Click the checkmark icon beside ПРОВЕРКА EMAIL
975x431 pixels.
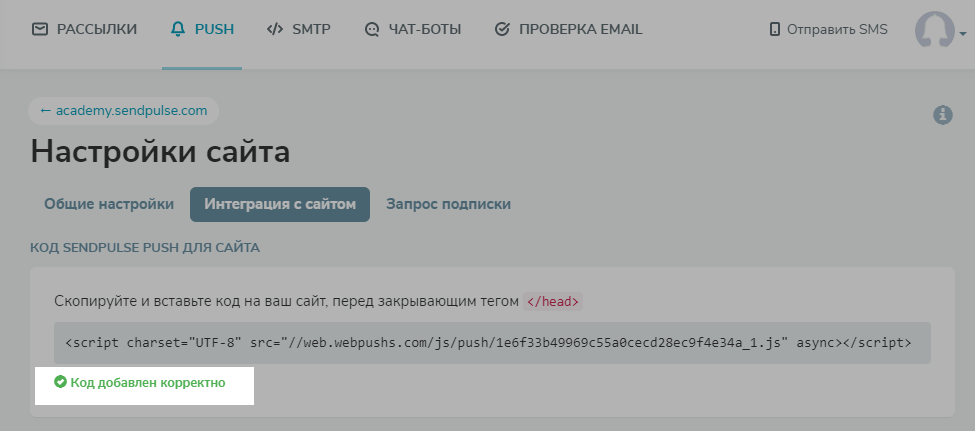point(502,29)
